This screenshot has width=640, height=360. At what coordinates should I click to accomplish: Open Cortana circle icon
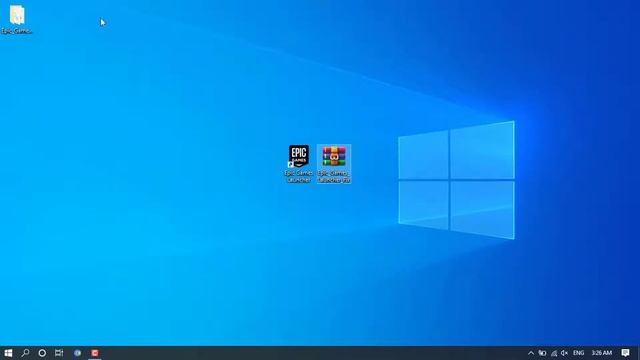(x=42, y=353)
